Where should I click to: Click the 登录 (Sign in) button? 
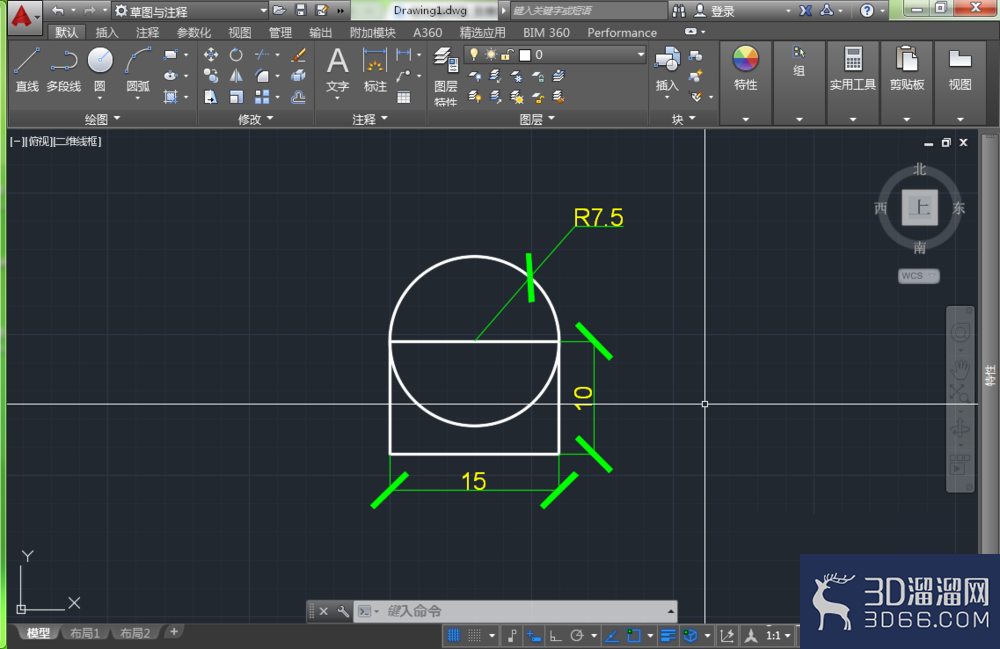pyautogui.click(x=716, y=11)
